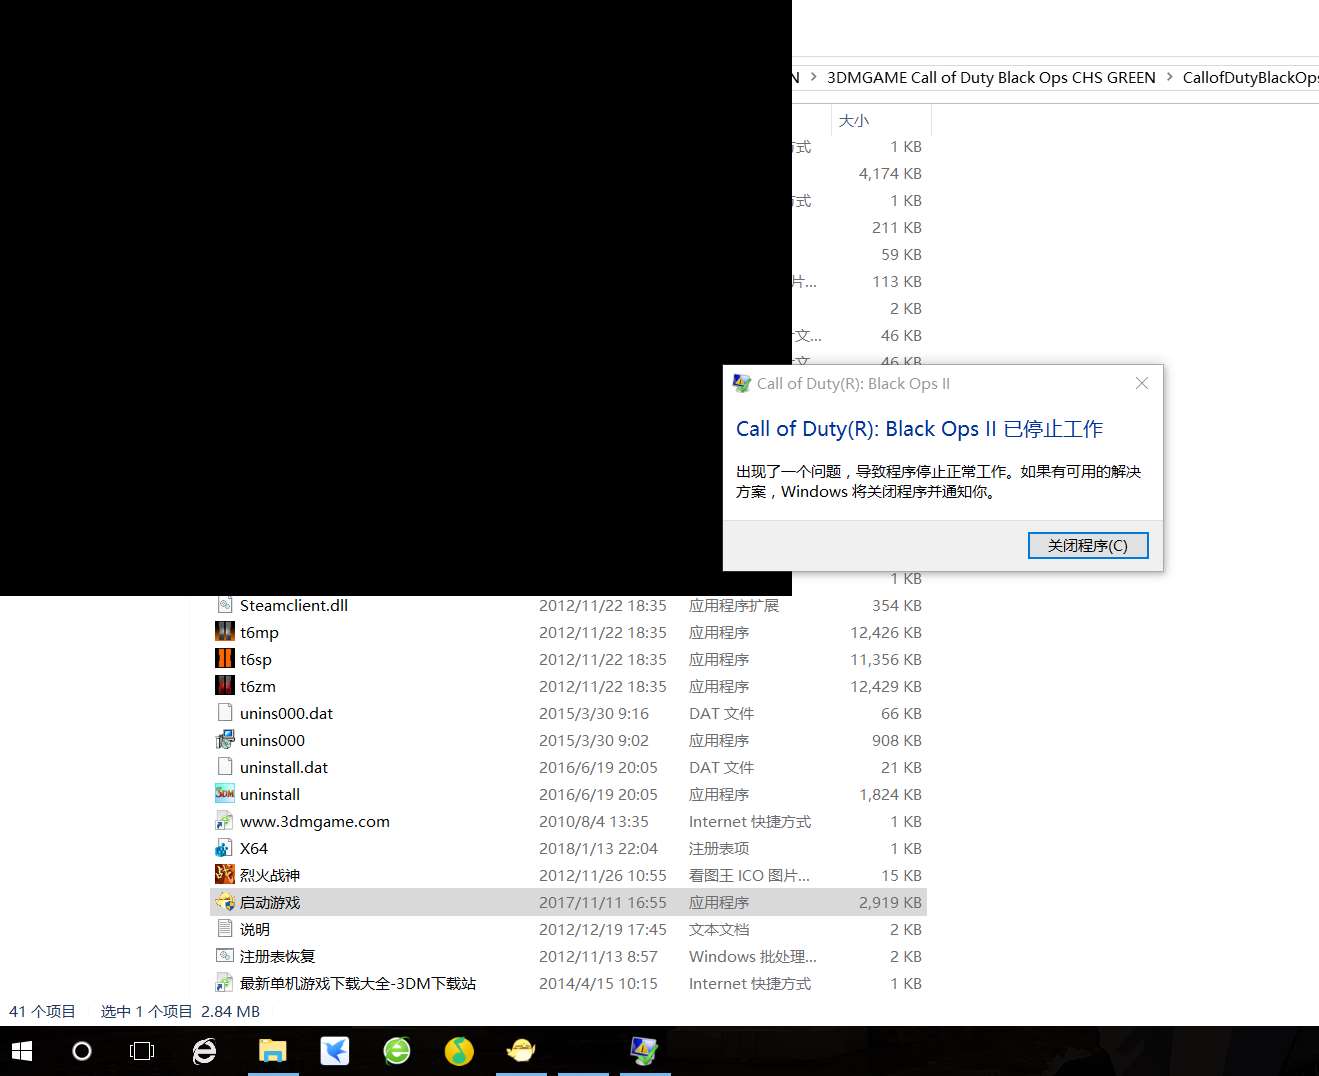The height and width of the screenshot is (1076, 1319).
Task: Click the Windows 批处理... type cell
Action: point(753,956)
